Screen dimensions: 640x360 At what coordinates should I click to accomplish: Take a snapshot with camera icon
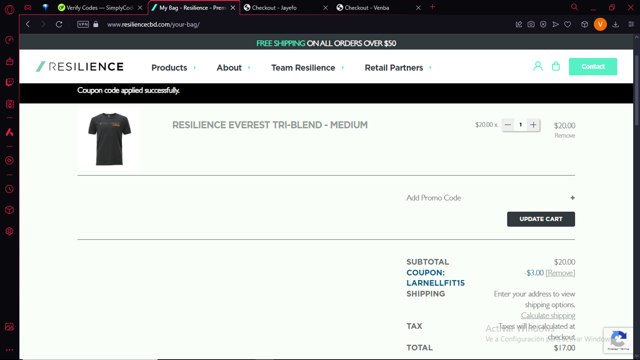(531, 24)
